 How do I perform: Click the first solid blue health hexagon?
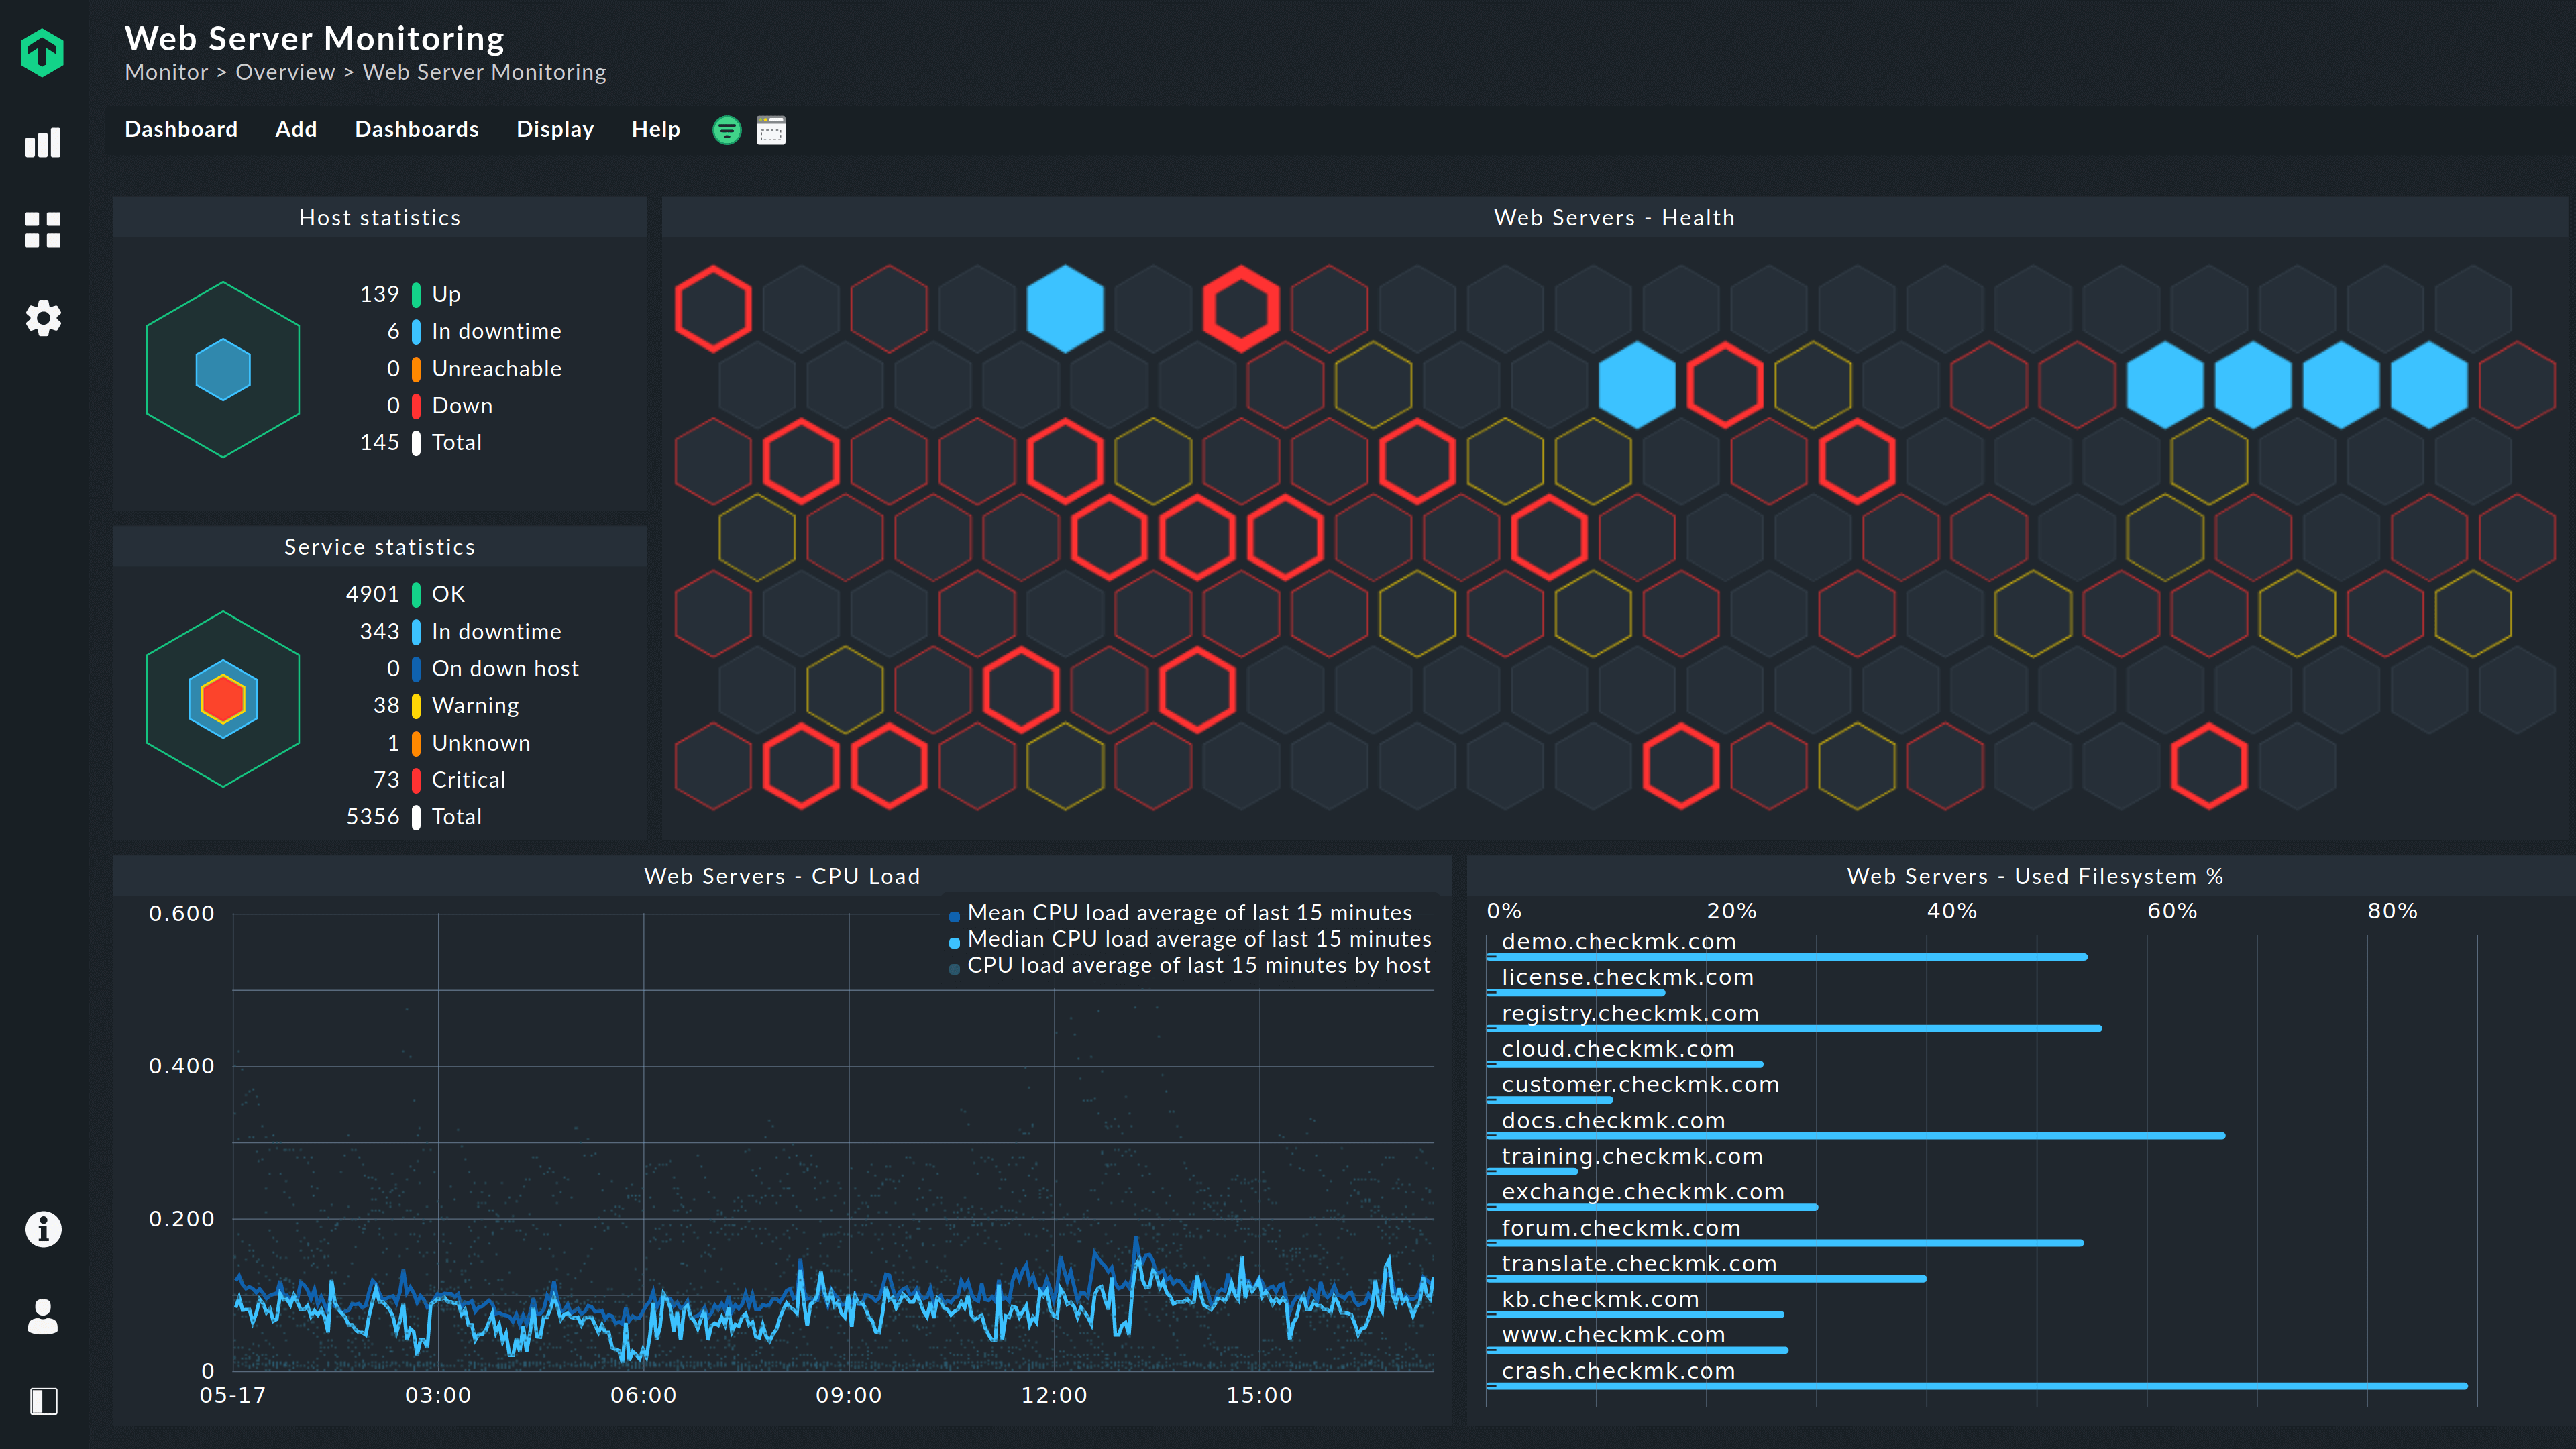[x=1065, y=309]
